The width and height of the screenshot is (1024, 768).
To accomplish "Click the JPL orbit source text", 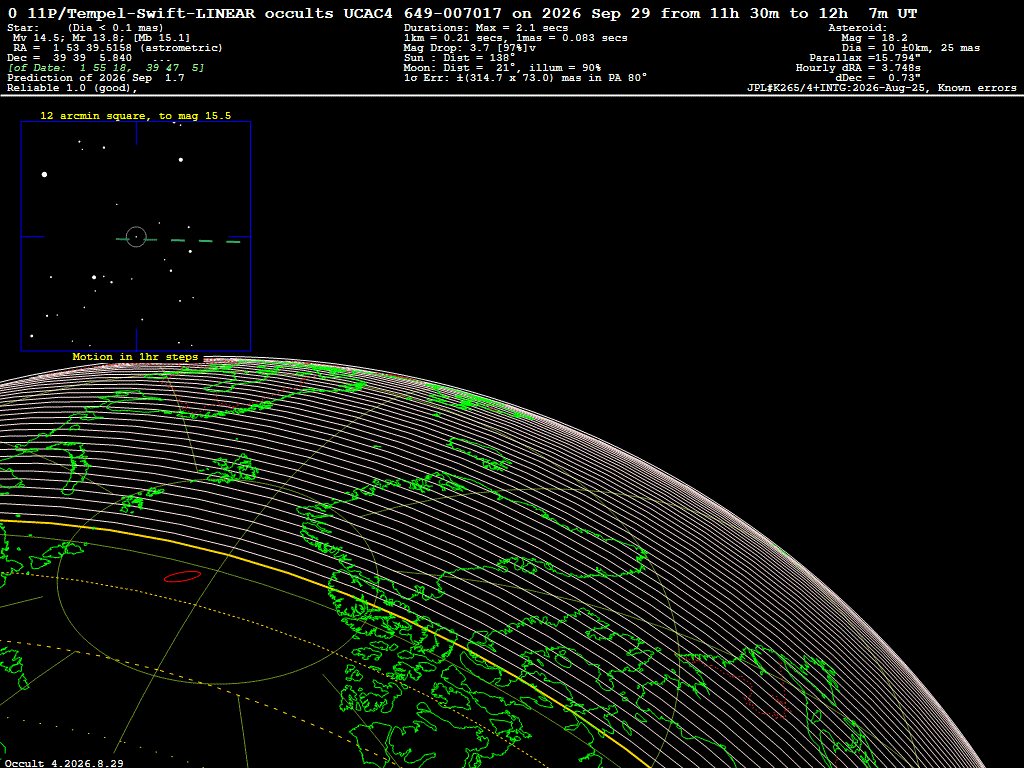I will point(882,88).
